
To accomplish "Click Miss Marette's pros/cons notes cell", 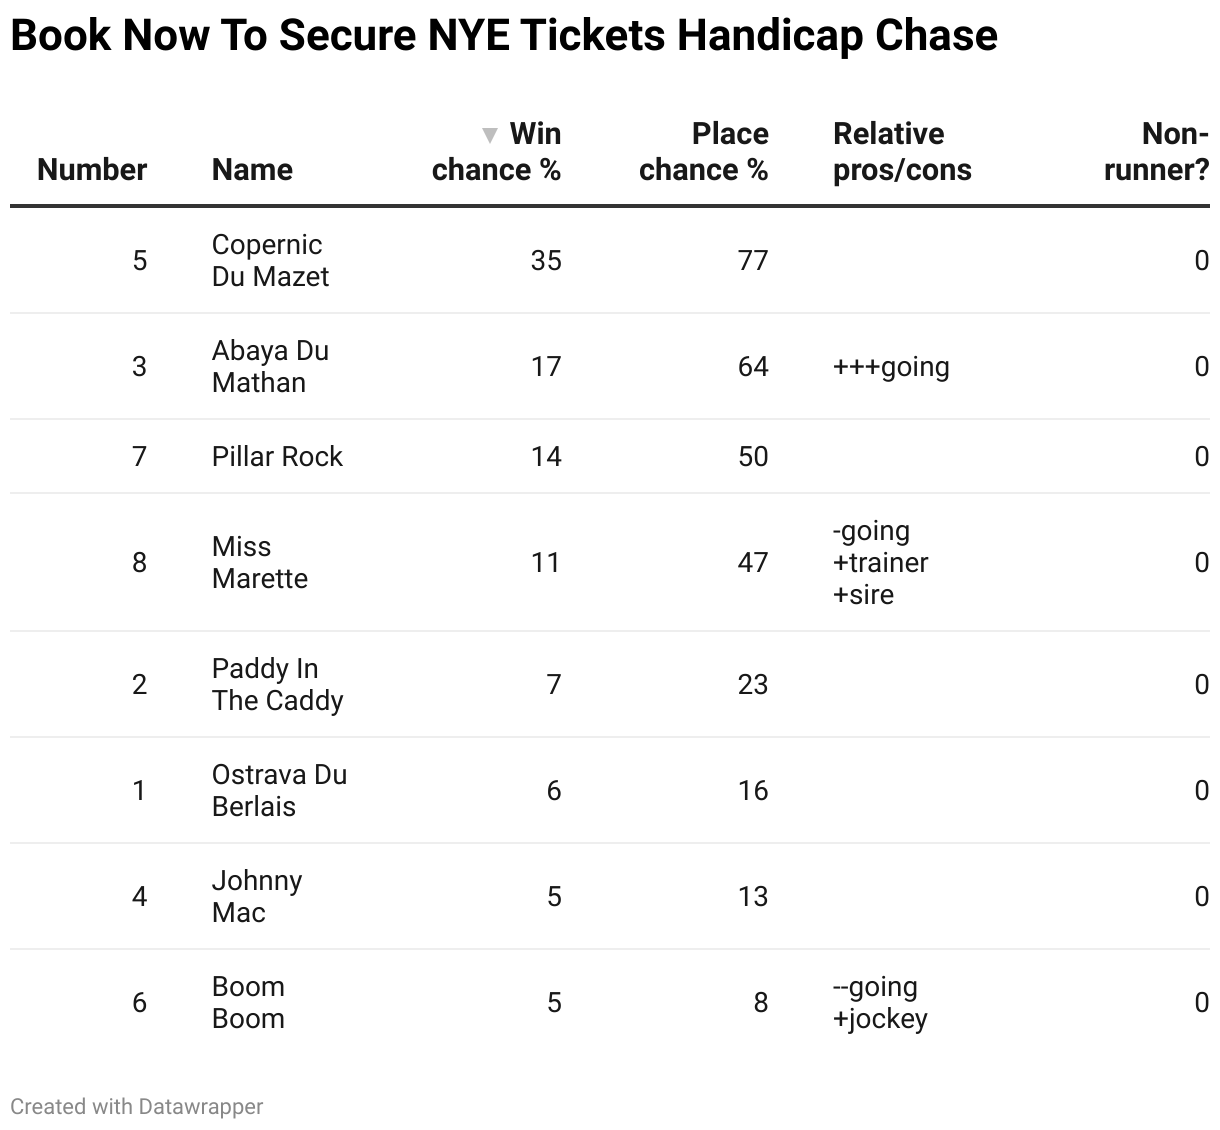I will pos(880,562).
